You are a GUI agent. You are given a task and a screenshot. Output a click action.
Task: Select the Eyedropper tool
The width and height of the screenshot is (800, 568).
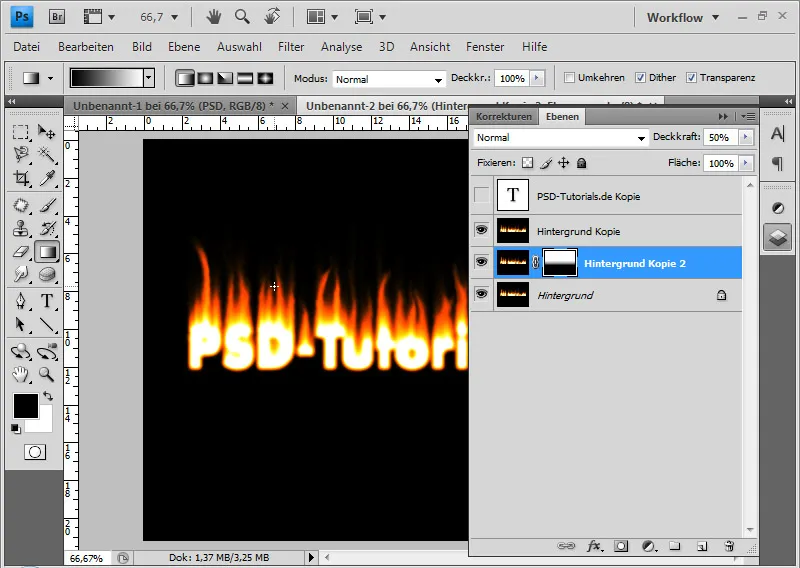click(x=47, y=178)
